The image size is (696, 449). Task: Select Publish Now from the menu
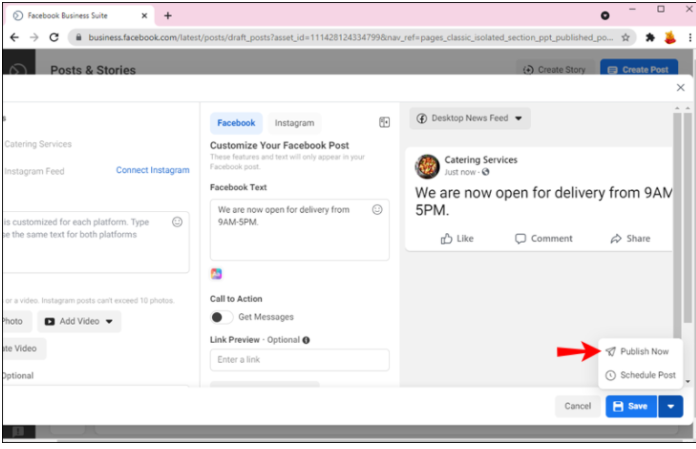point(640,351)
